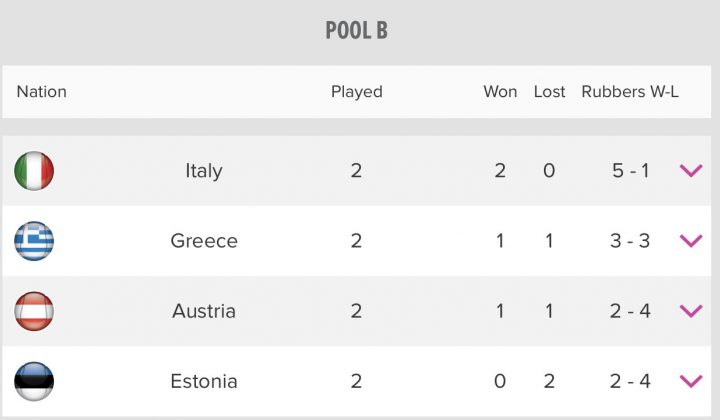This screenshot has width=720, height=420.
Task: Sort by the Won column header
Action: (500, 92)
